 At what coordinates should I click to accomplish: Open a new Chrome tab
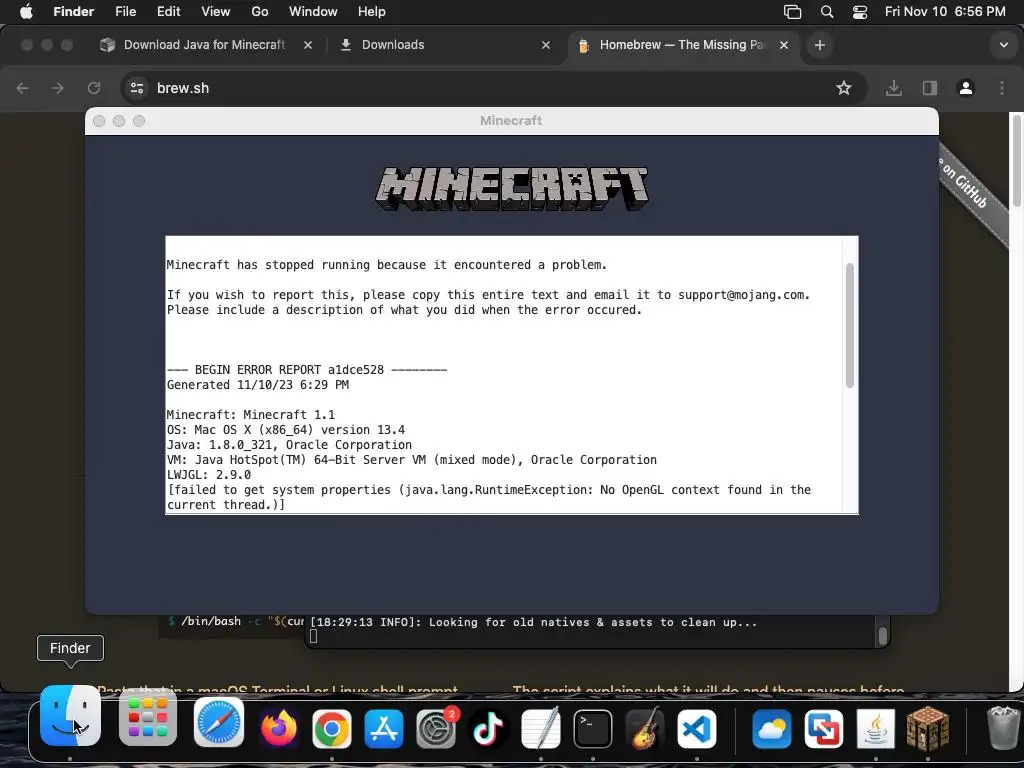pos(820,45)
